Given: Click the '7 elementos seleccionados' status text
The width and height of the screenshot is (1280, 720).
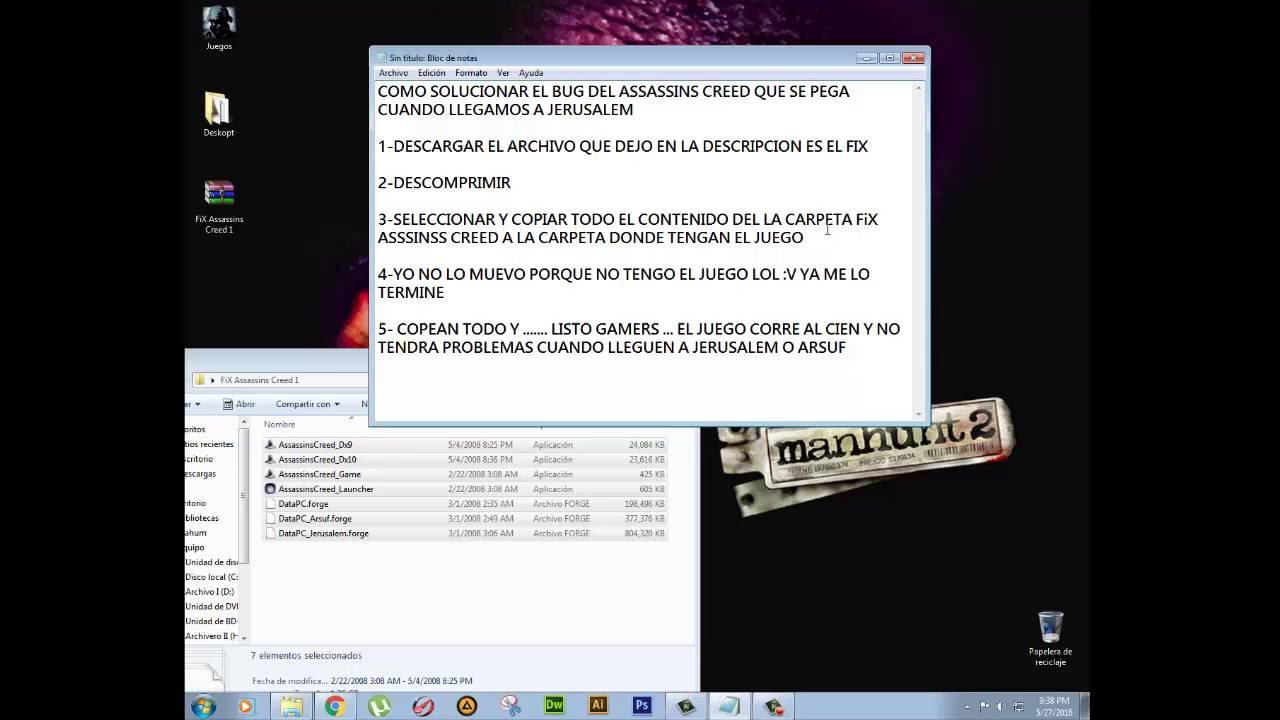Looking at the screenshot, I should (306, 655).
